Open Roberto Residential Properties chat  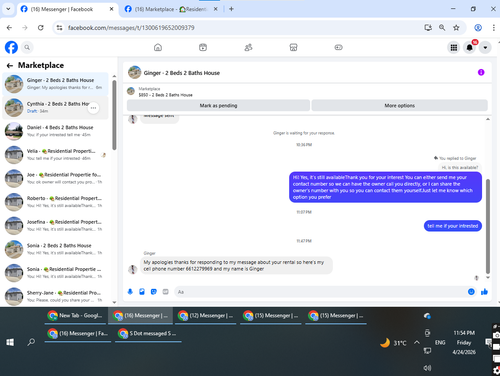[x=55, y=202]
